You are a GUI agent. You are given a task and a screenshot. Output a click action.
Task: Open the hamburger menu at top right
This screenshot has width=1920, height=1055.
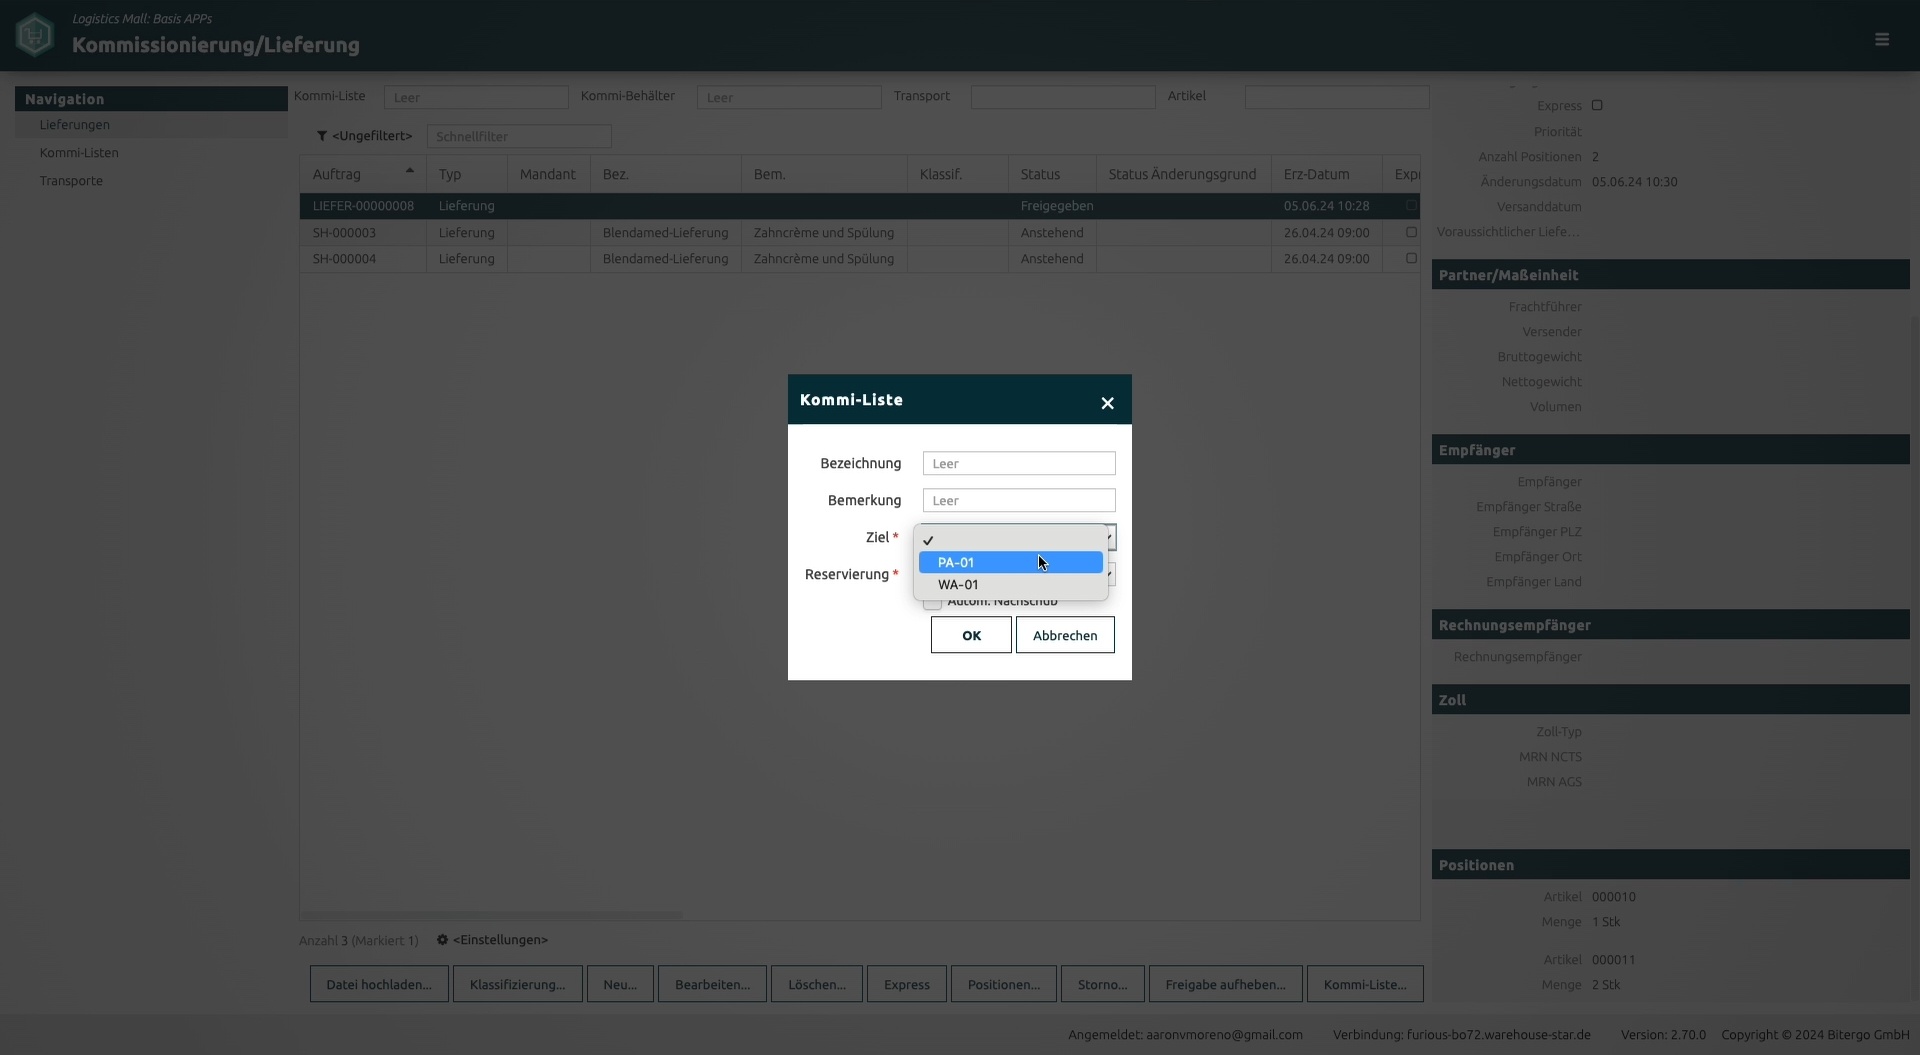pos(1881,39)
